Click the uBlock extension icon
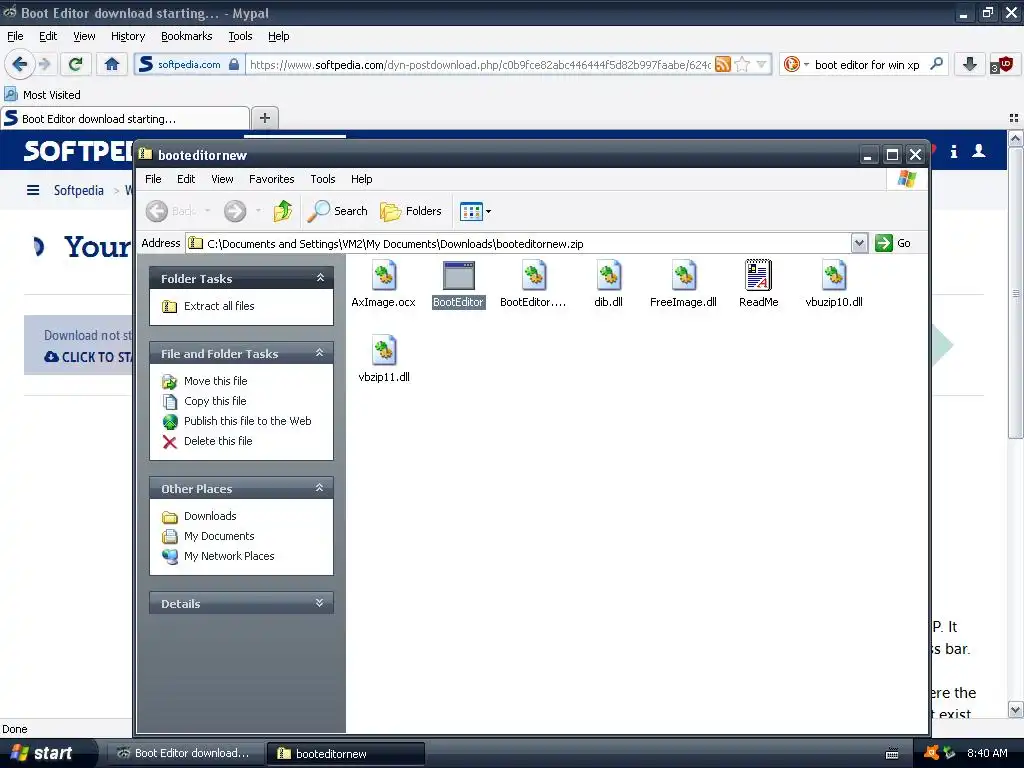The image size is (1024, 768). click(1002, 64)
